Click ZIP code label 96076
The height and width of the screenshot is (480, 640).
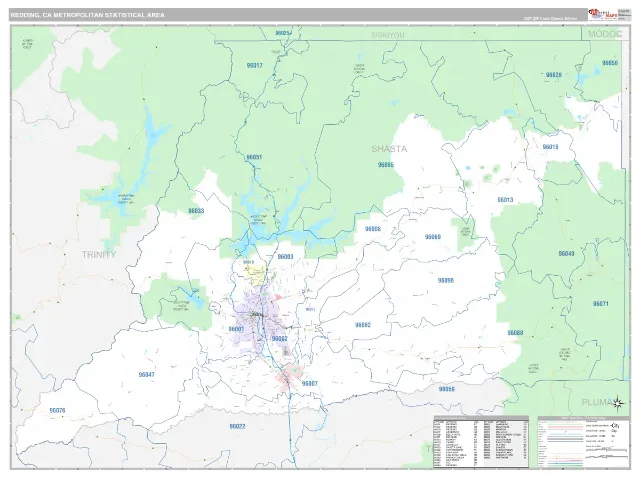tap(57, 410)
